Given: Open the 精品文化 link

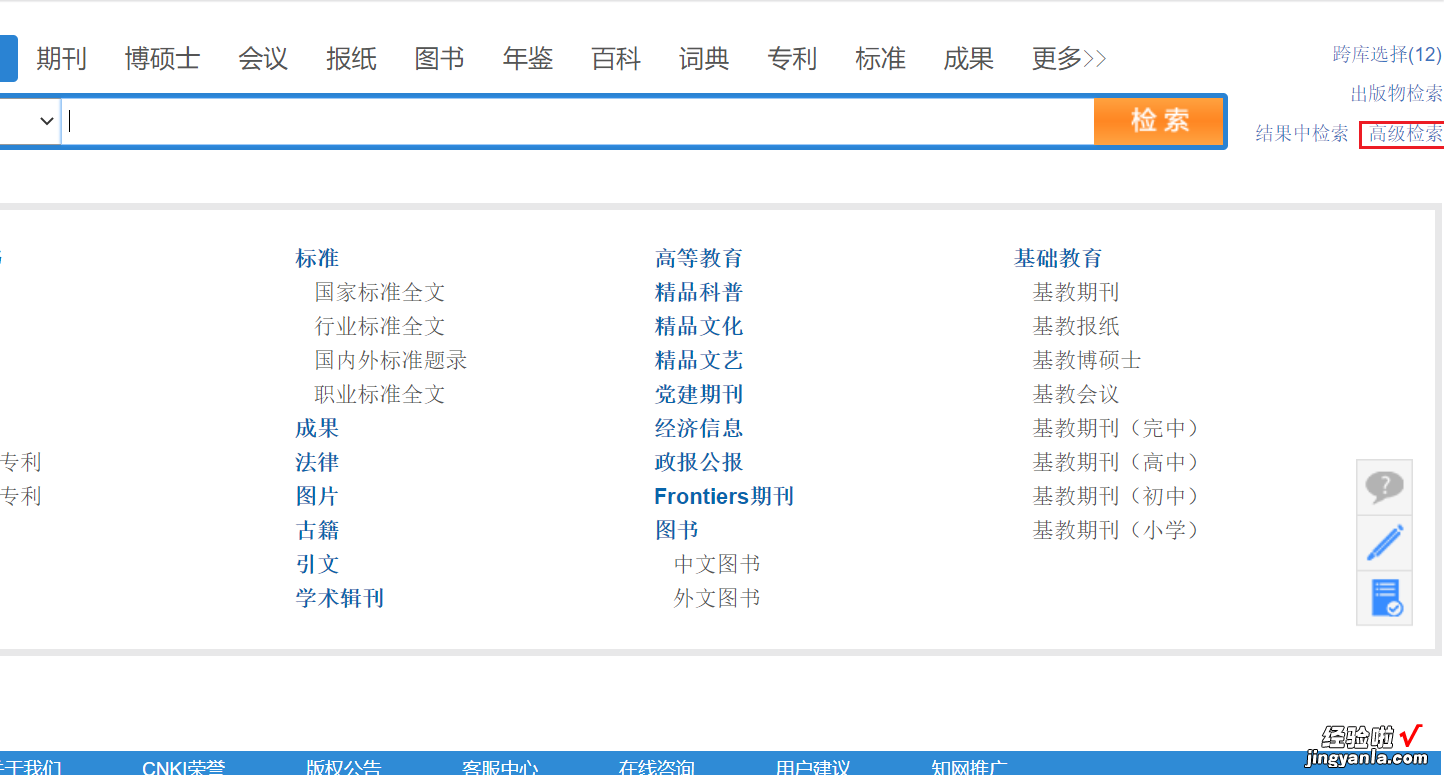Looking at the screenshot, I should pos(699,326).
